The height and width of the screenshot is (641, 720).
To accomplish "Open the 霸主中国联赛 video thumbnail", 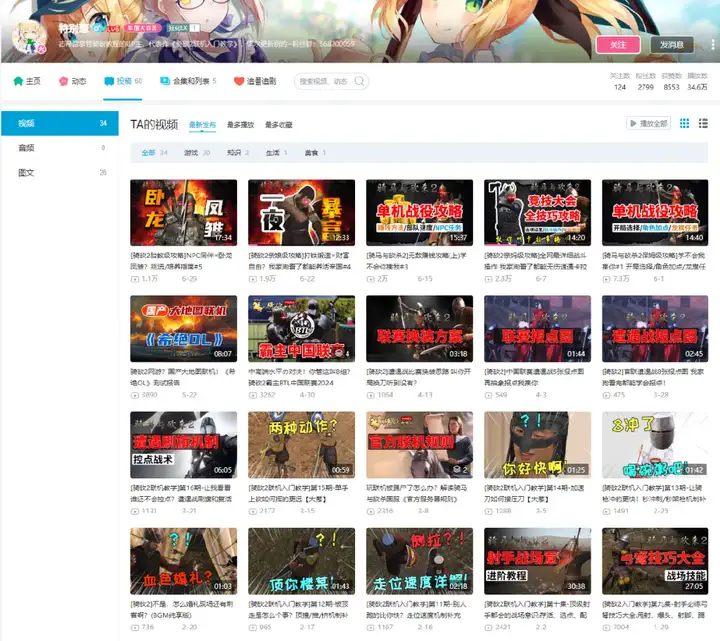I will [x=302, y=329].
